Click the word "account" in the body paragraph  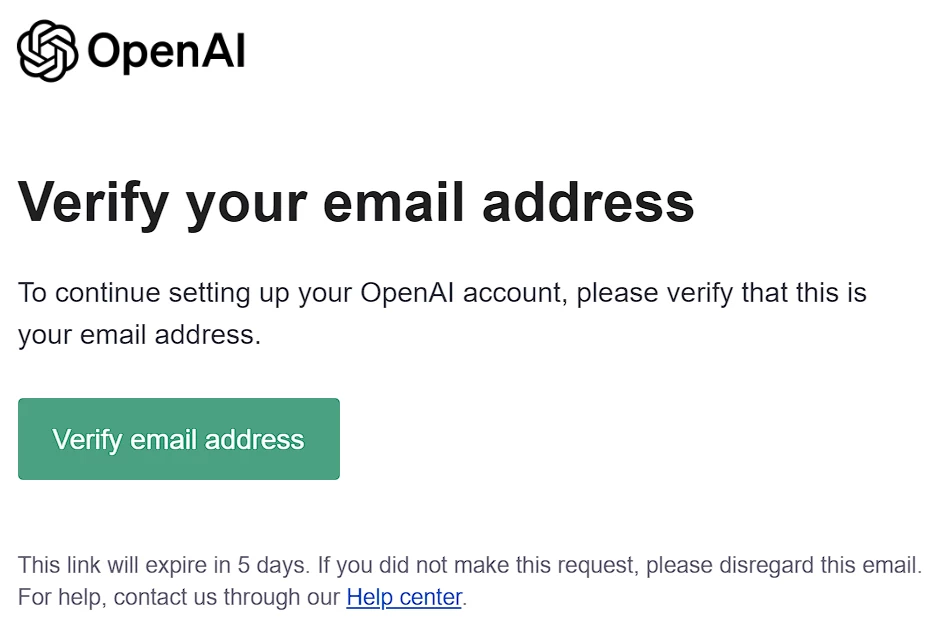point(512,294)
